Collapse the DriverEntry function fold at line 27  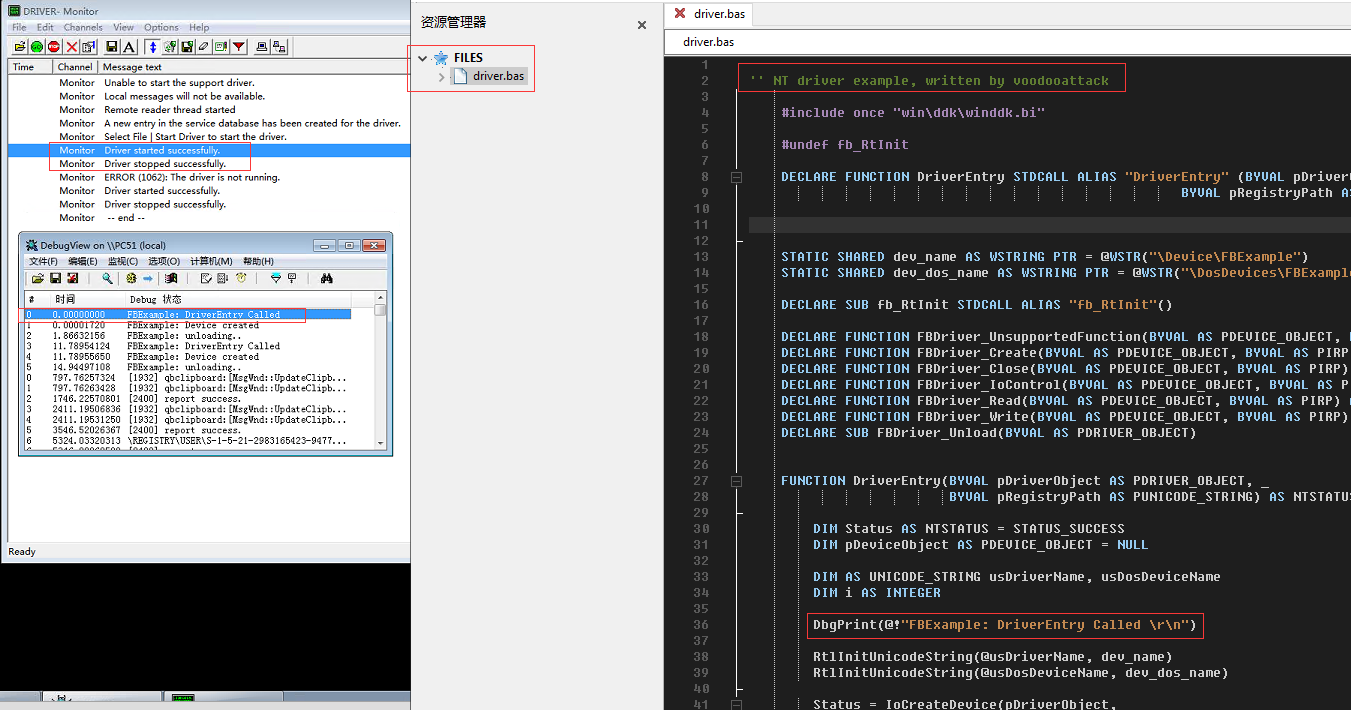point(736,480)
